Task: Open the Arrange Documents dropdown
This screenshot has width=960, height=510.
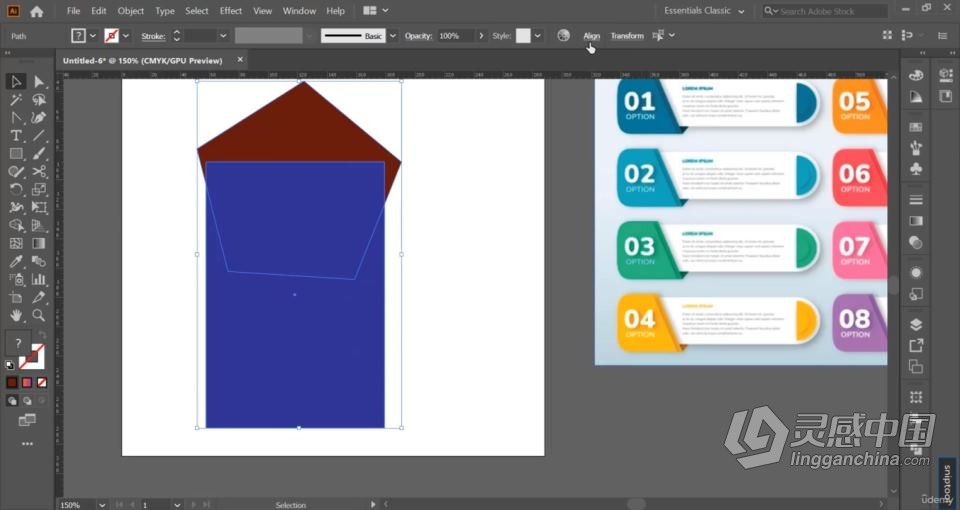Action: pos(376,11)
